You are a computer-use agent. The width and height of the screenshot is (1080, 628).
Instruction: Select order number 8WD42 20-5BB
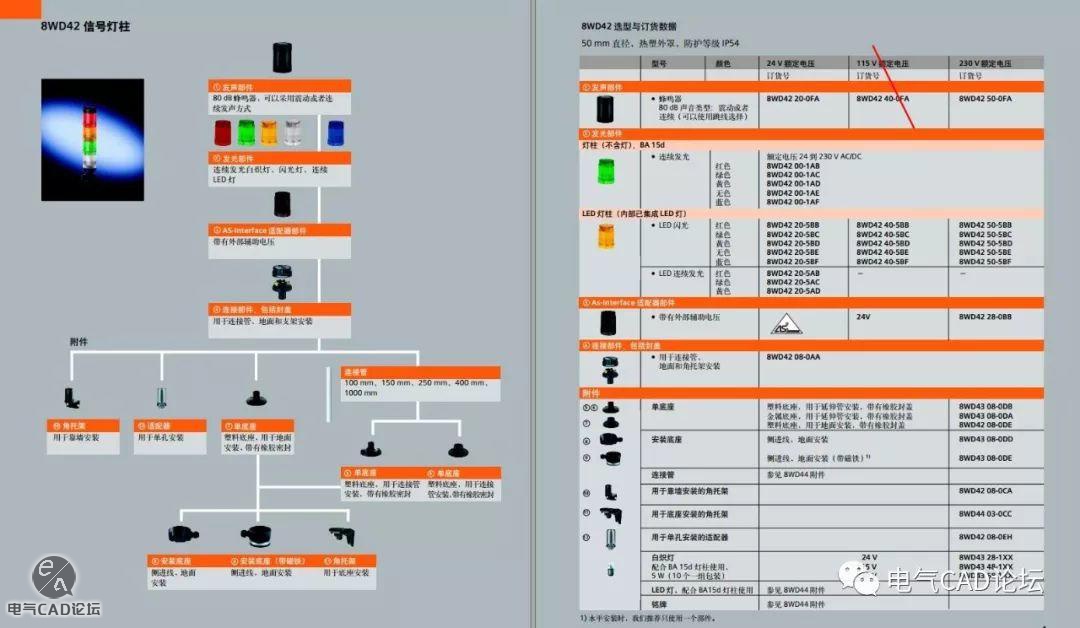793,225
